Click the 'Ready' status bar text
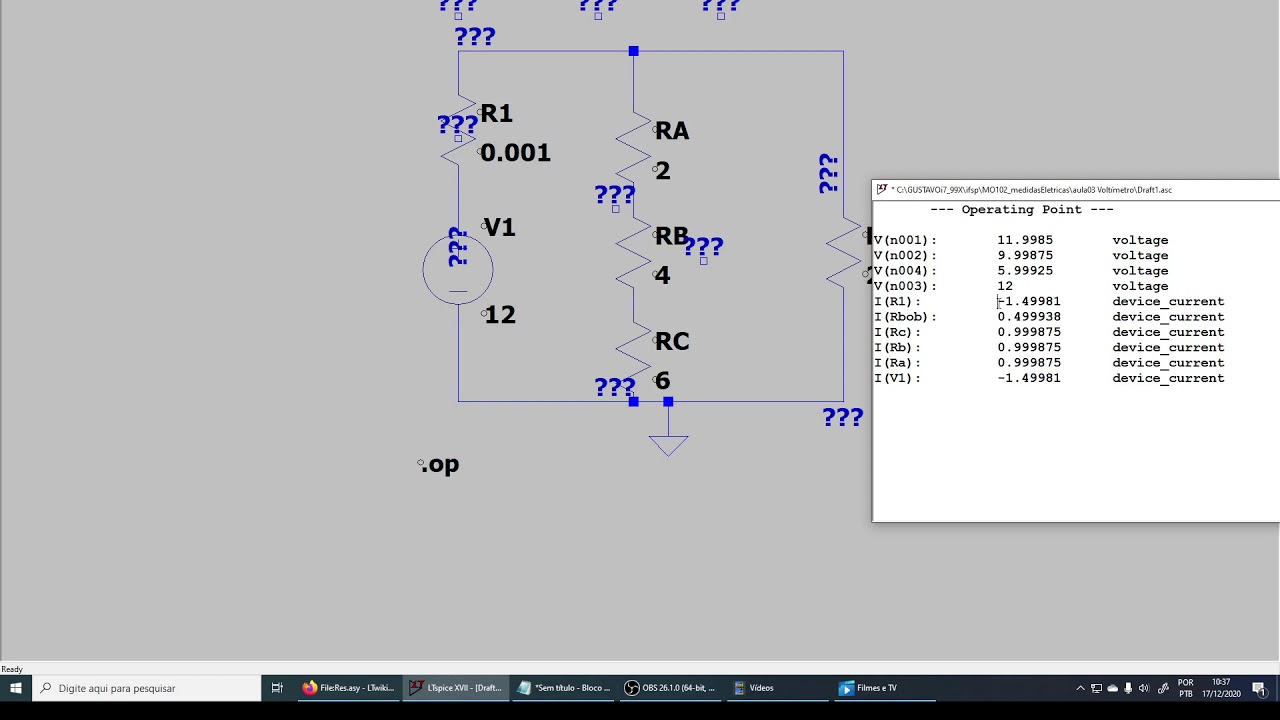This screenshot has height=720, width=1280. point(12,669)
